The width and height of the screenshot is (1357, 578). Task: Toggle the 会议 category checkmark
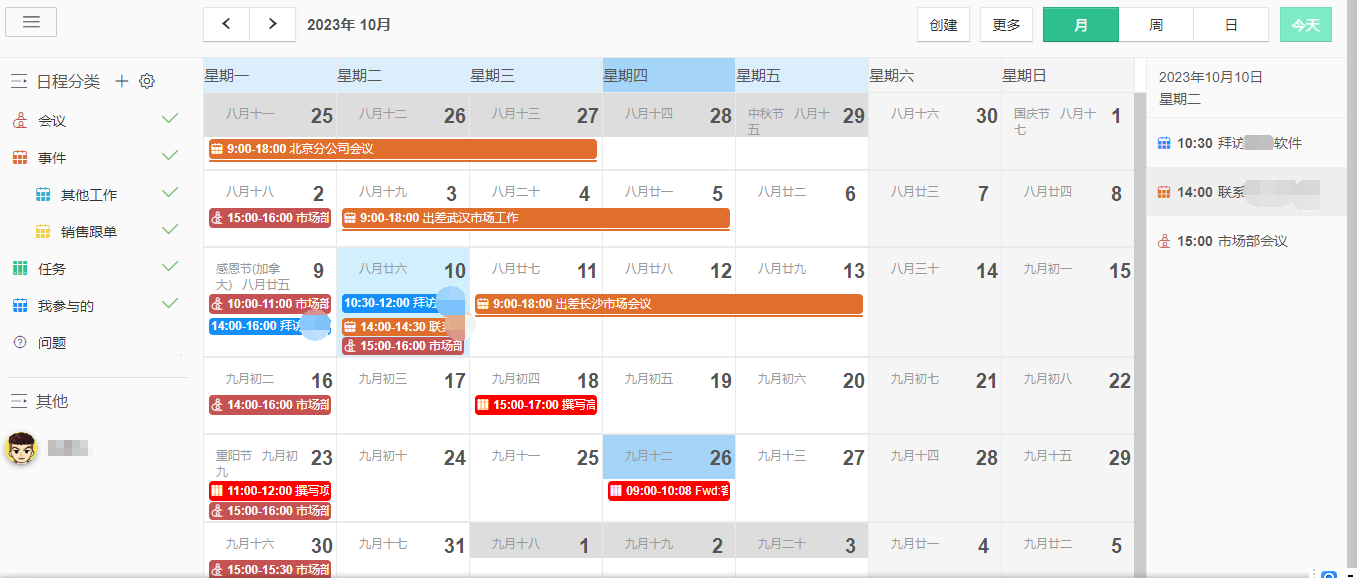point(170,119)
